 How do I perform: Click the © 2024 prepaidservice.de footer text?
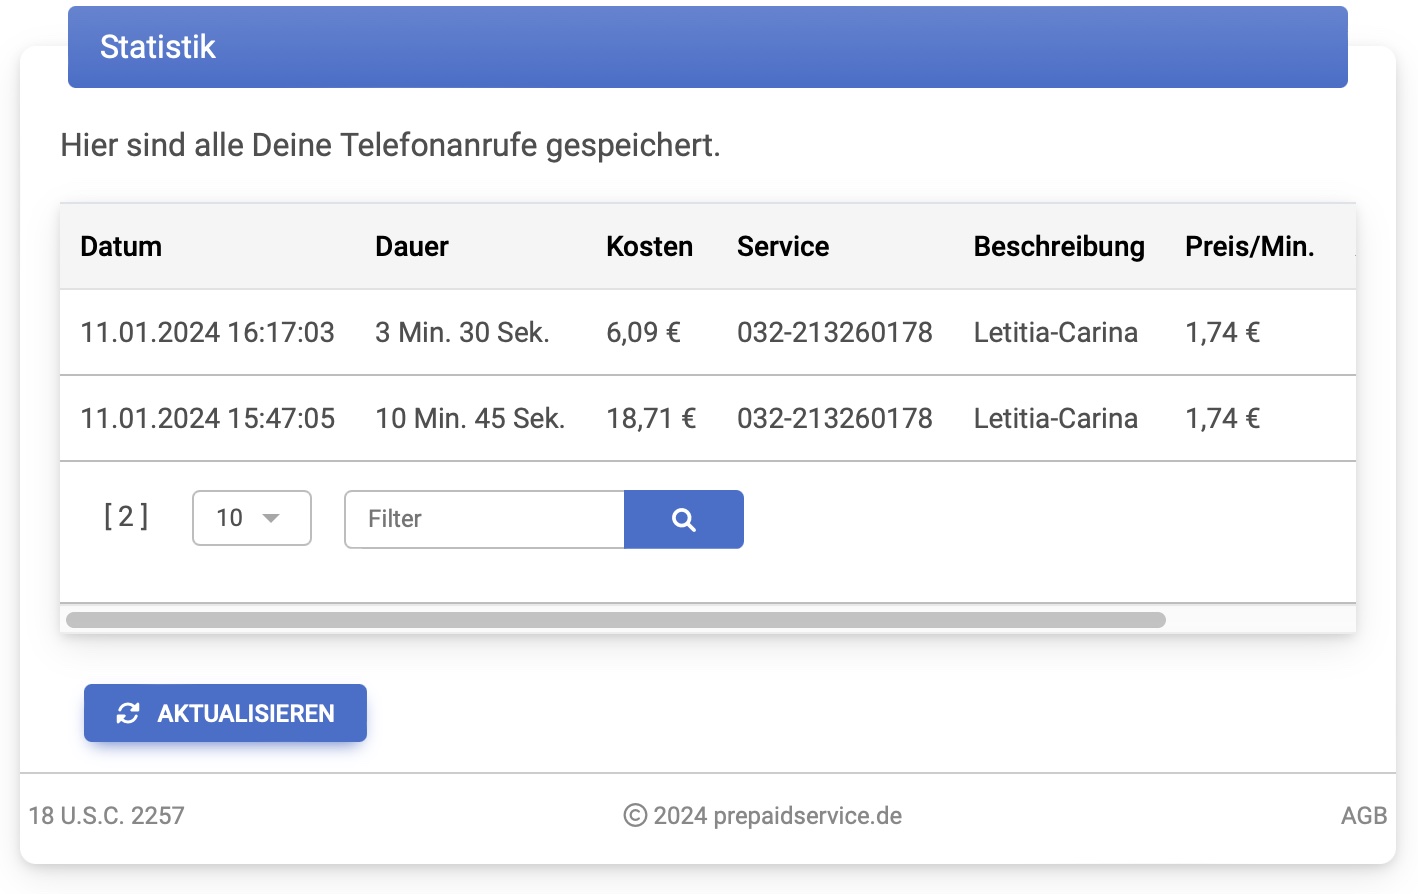pos(762,816)
